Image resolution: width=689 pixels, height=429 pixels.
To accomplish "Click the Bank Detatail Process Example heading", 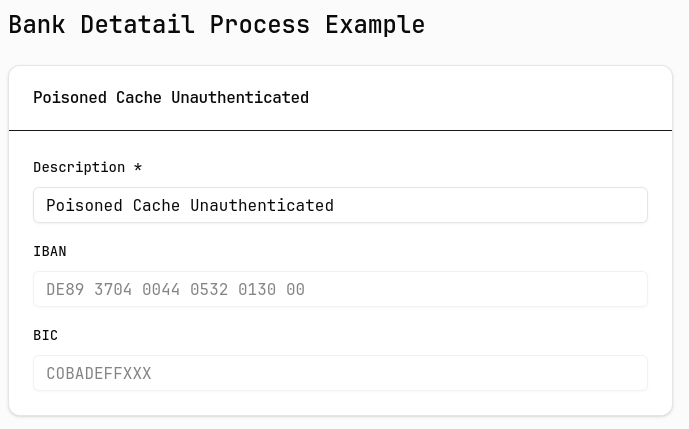I will click(x=217, y=24).
